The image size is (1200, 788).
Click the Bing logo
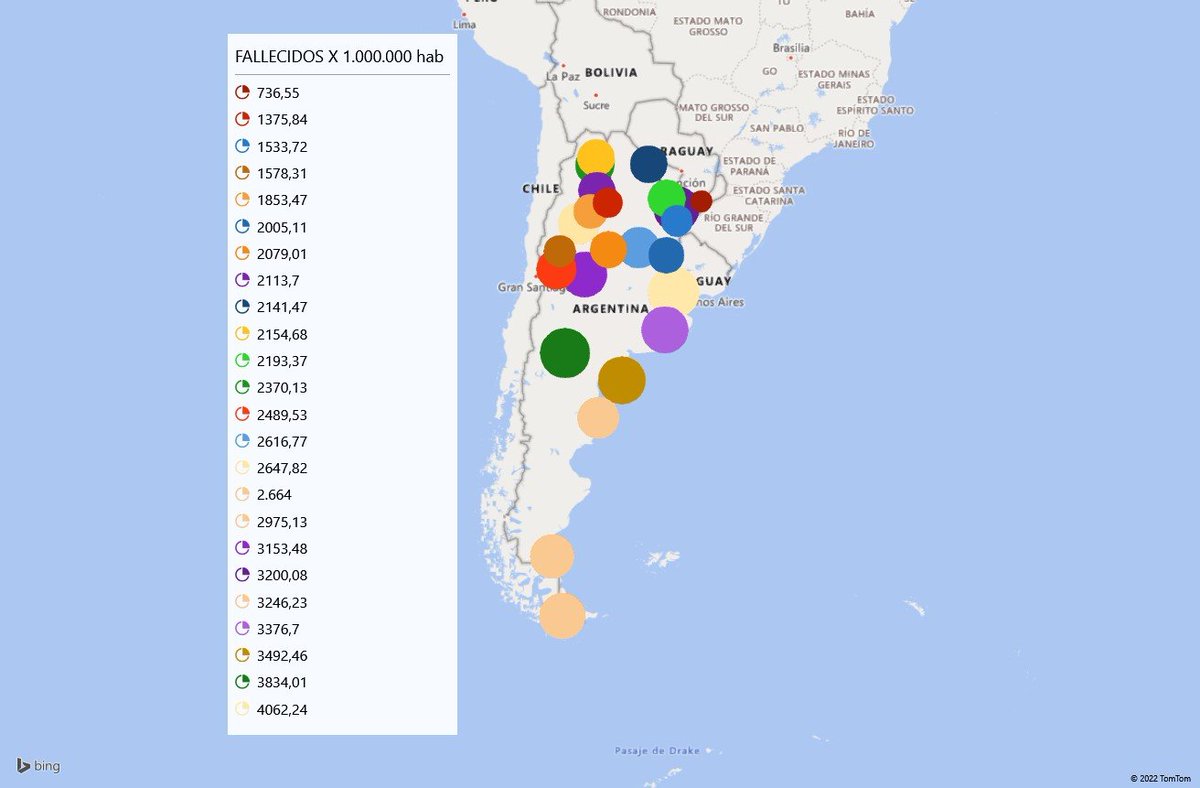tap(38, 766)
